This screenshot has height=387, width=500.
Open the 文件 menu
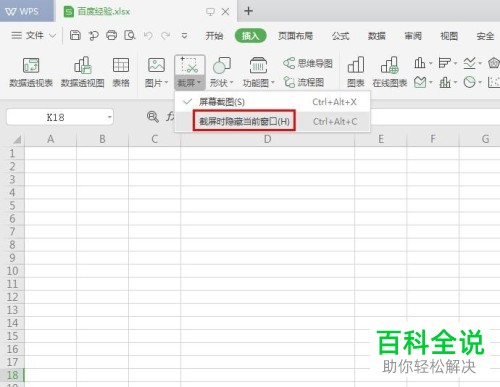[x=34, y=35]
